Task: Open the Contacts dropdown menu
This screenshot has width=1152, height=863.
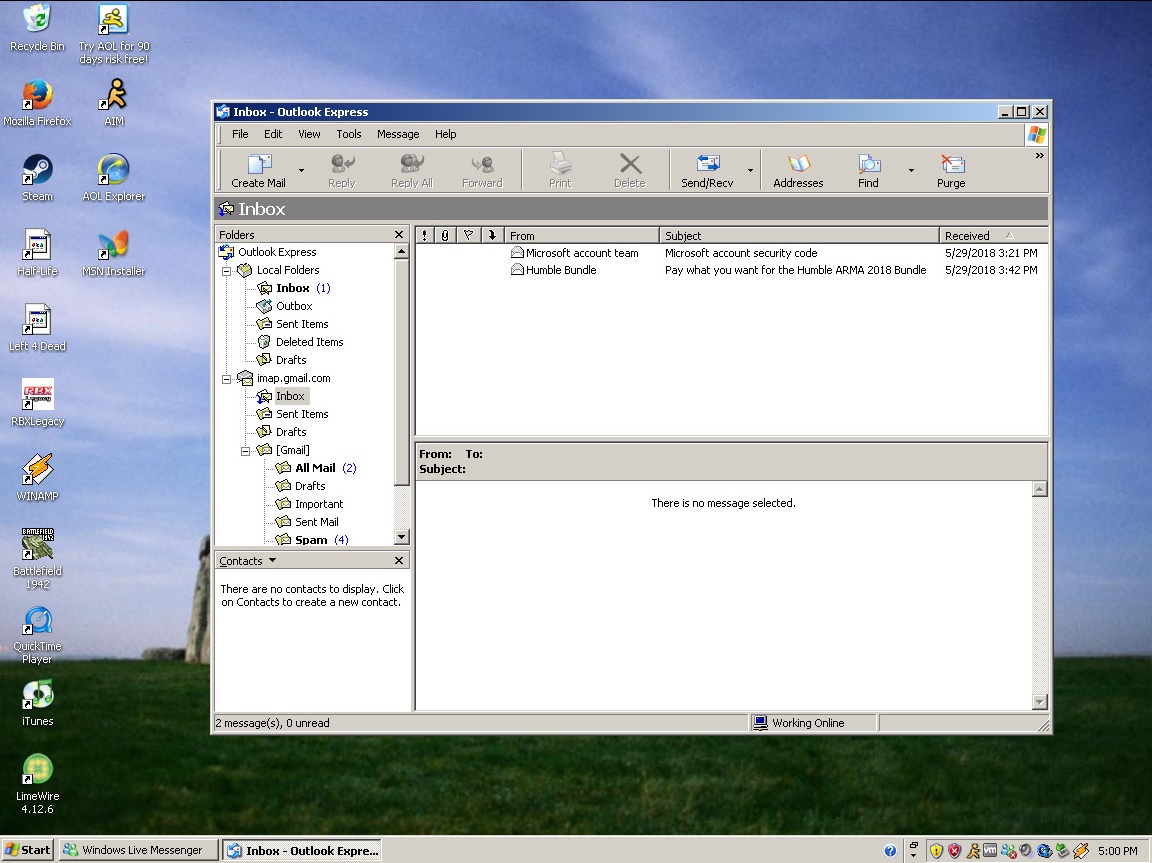Action: pos(272,561)
